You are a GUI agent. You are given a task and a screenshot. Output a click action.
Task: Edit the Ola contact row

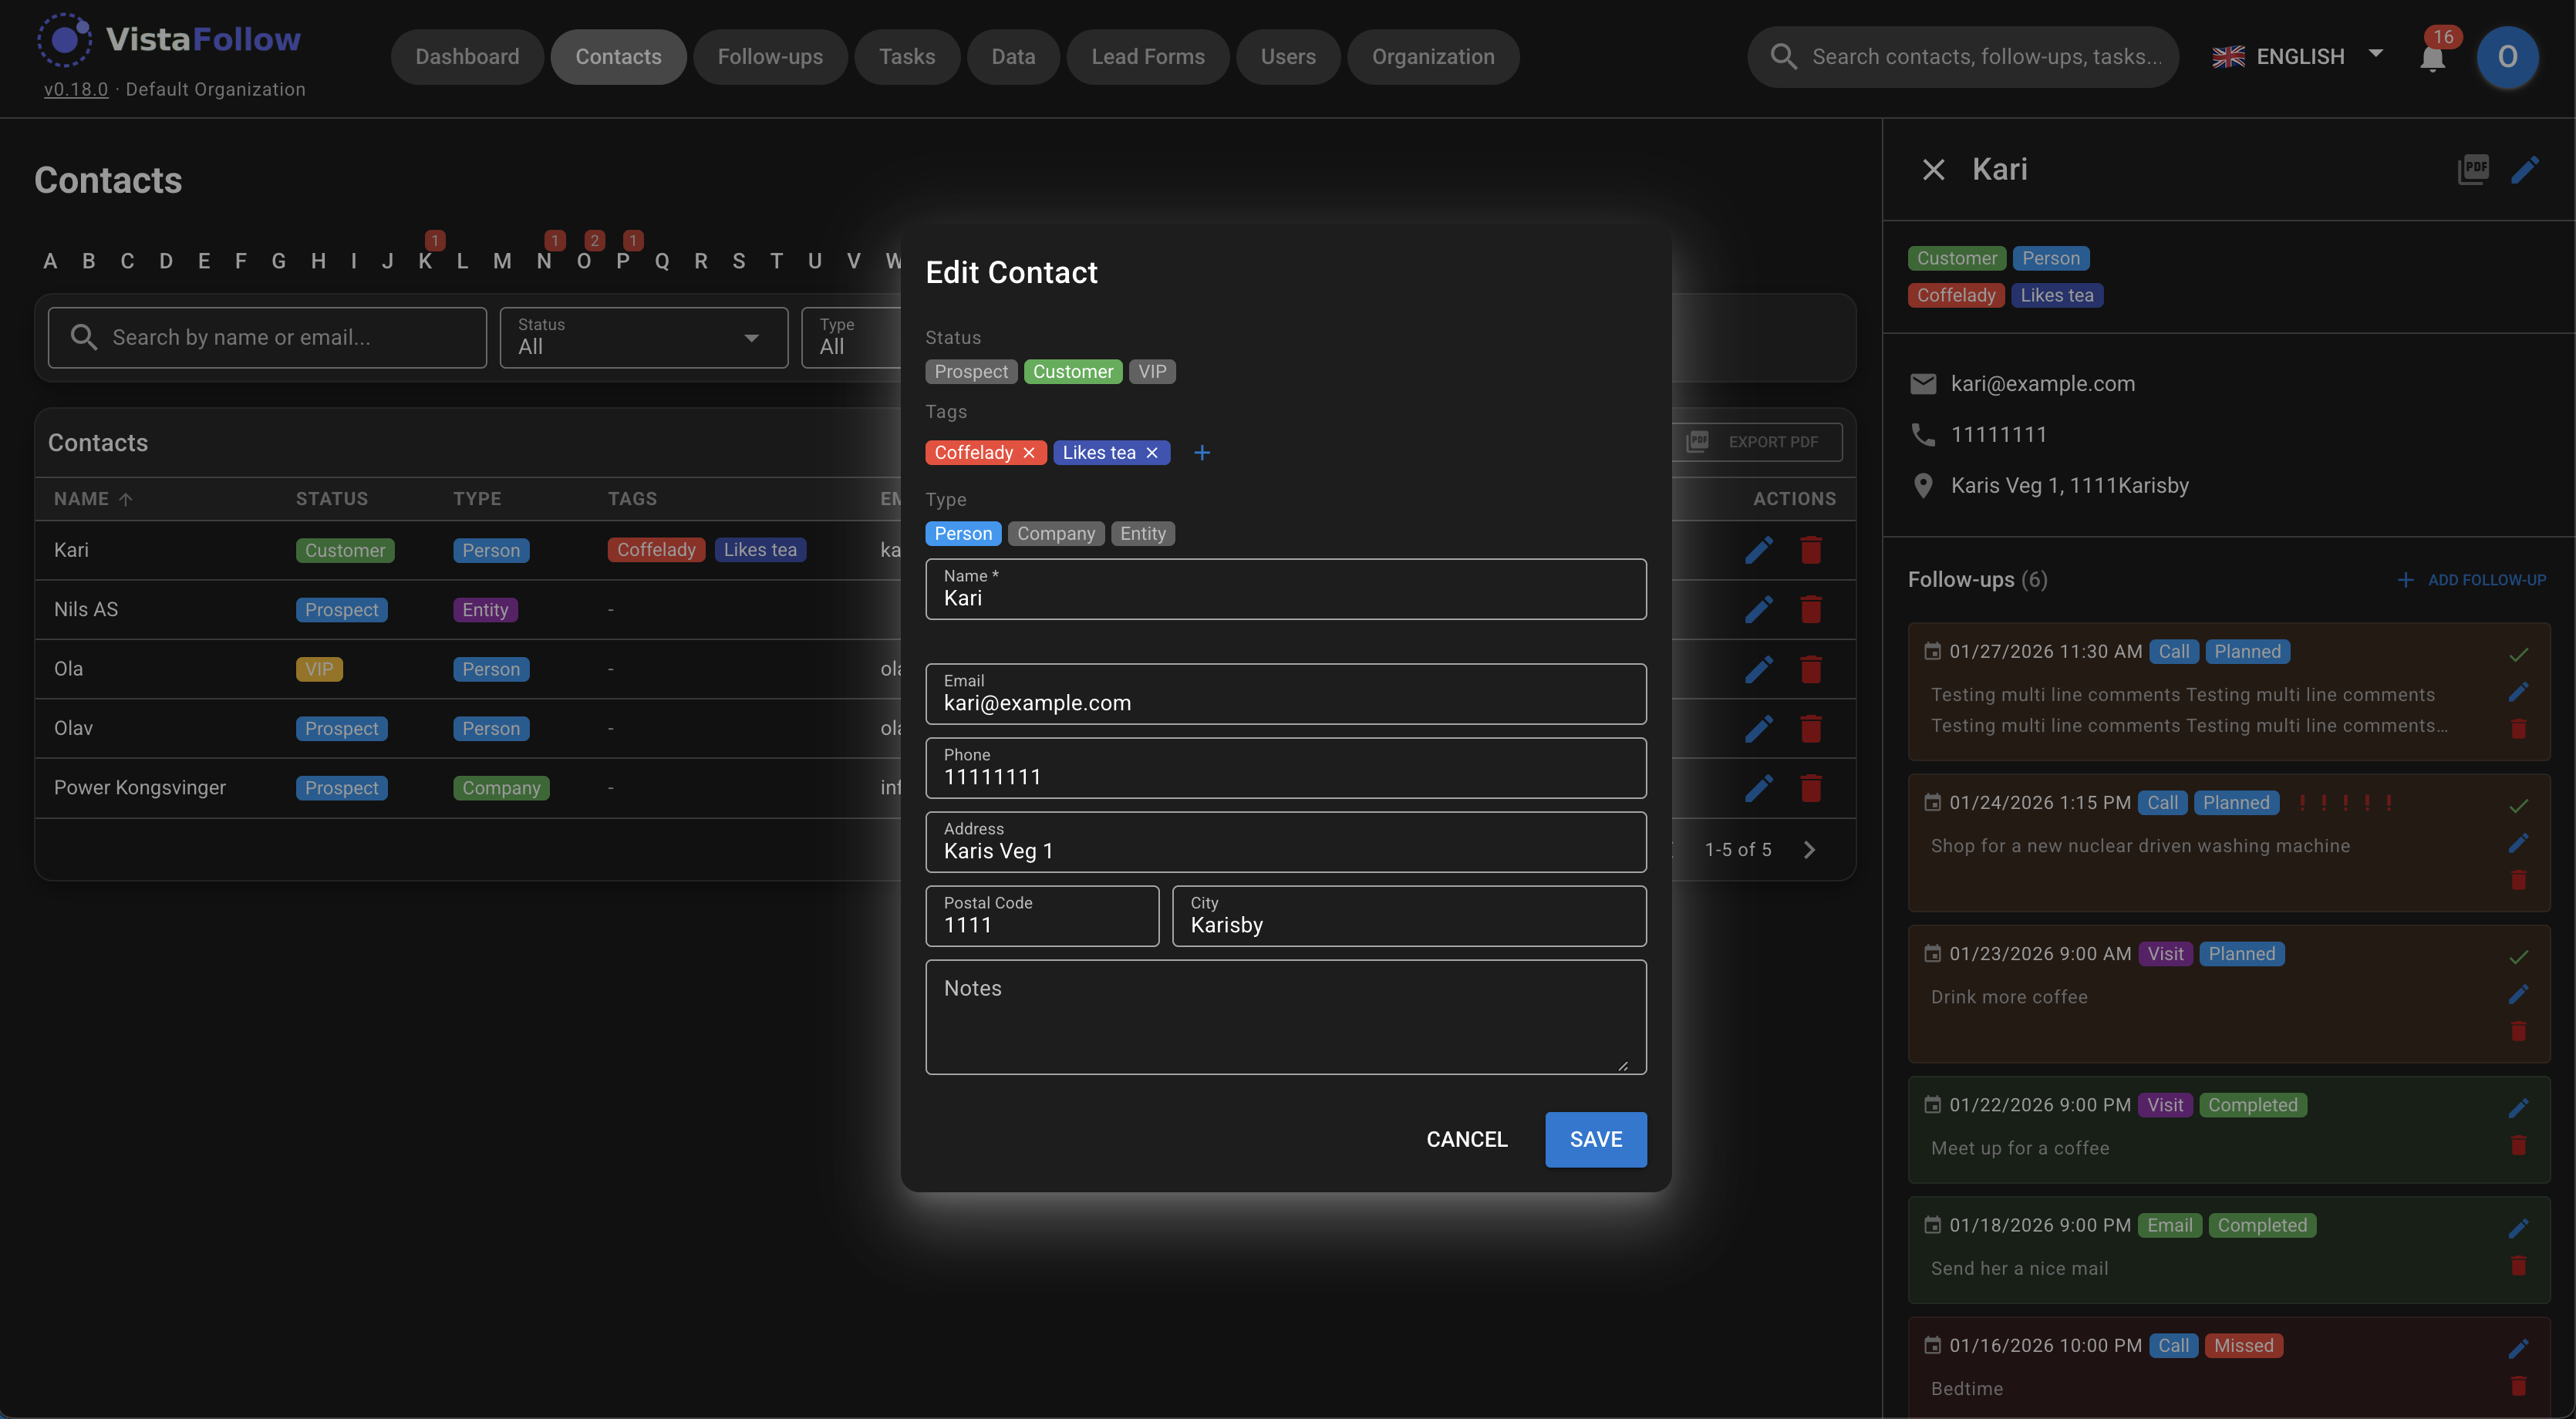point(1759,669)
